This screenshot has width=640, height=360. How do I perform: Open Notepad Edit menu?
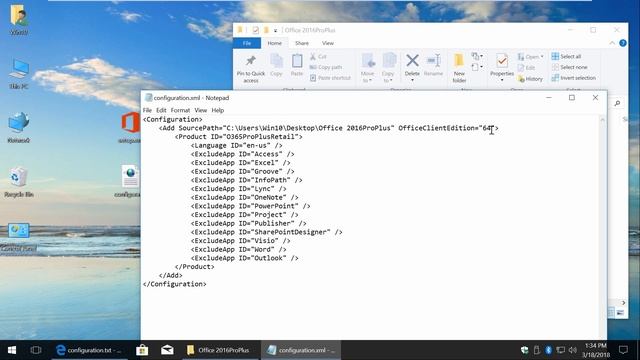[x=161, y=110]
